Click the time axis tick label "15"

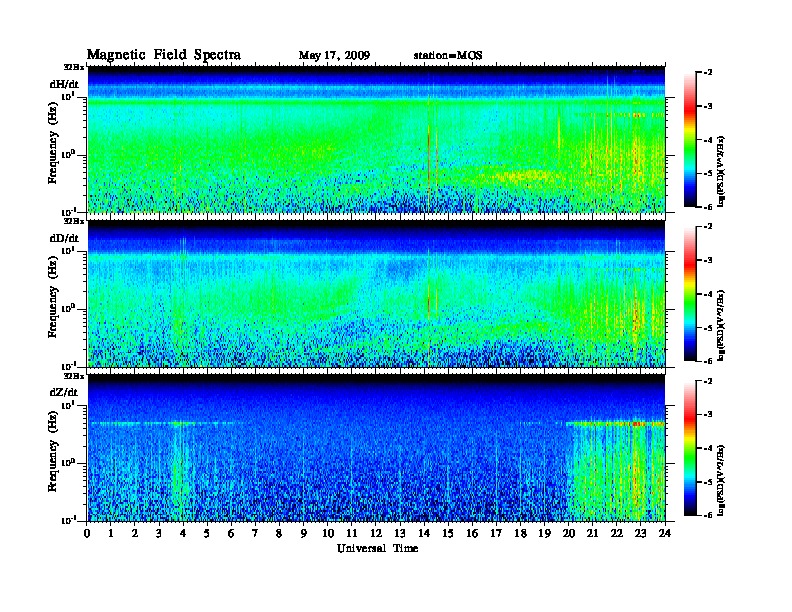pyautogui.click(x=448, y=533)
